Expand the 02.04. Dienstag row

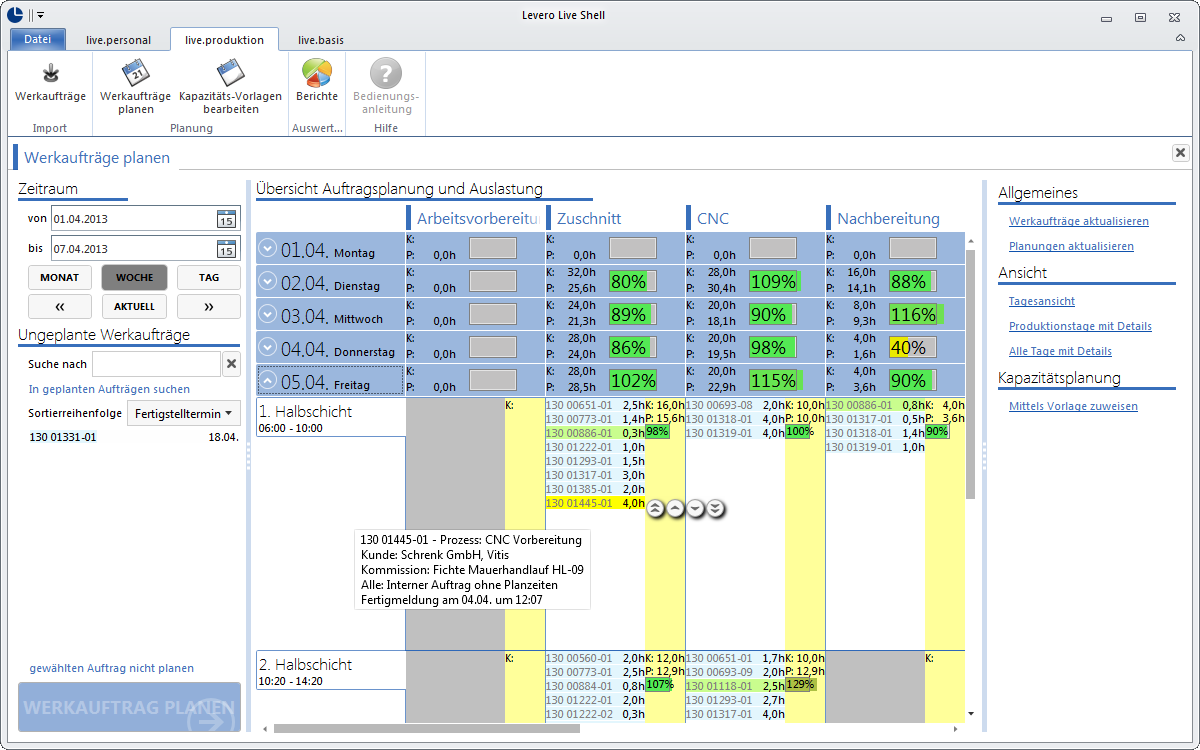267,281
